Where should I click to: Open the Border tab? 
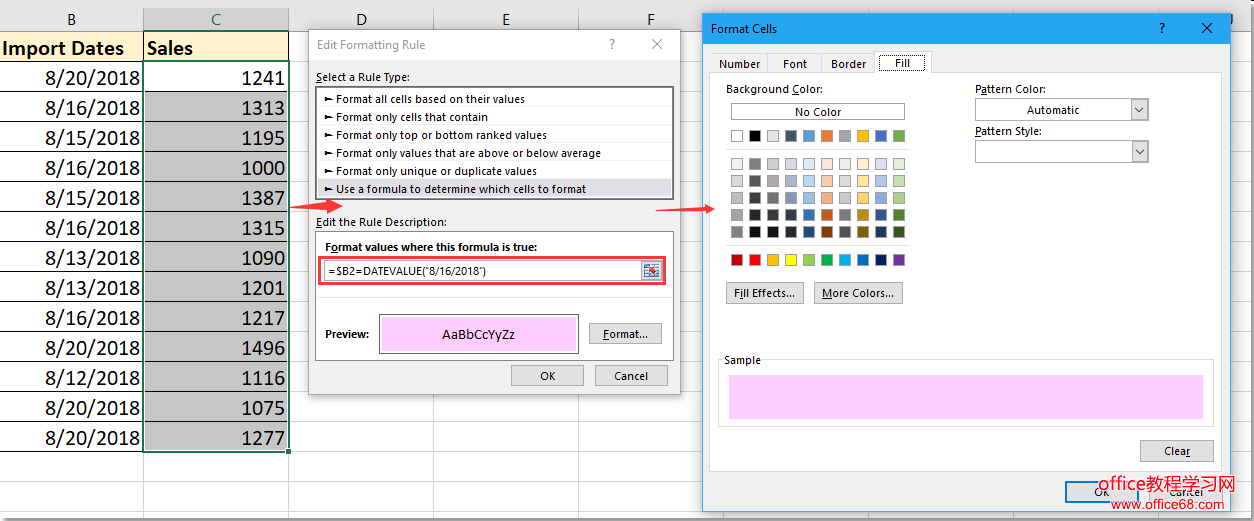(848, 64)
